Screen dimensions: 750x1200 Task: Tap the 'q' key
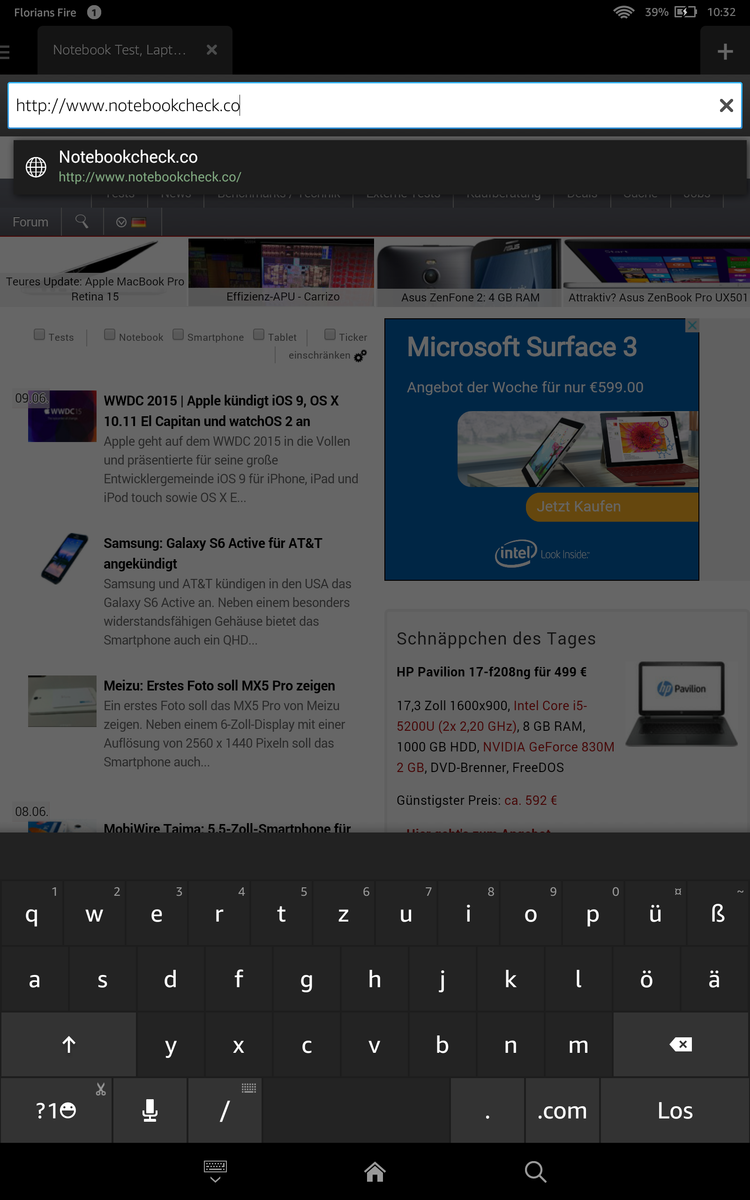tap(32, 914)
